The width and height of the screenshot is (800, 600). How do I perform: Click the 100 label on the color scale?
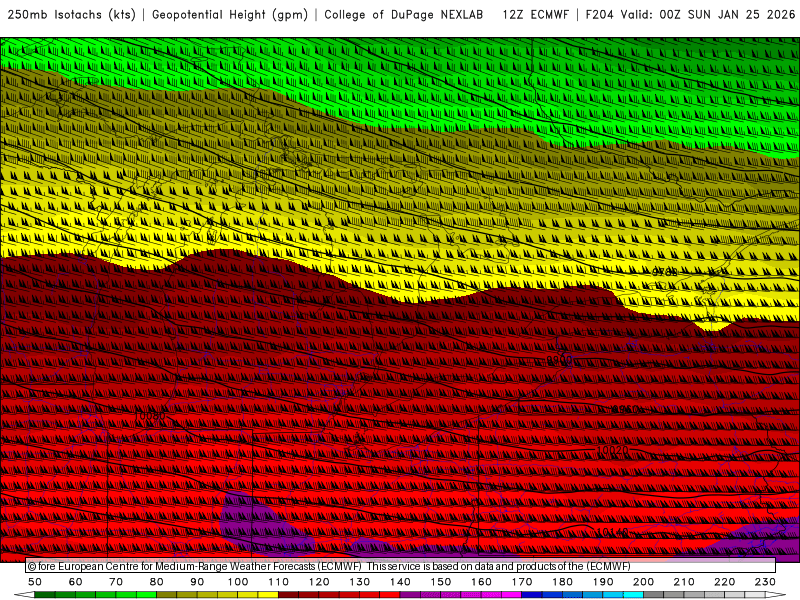(x=238, y=582)
